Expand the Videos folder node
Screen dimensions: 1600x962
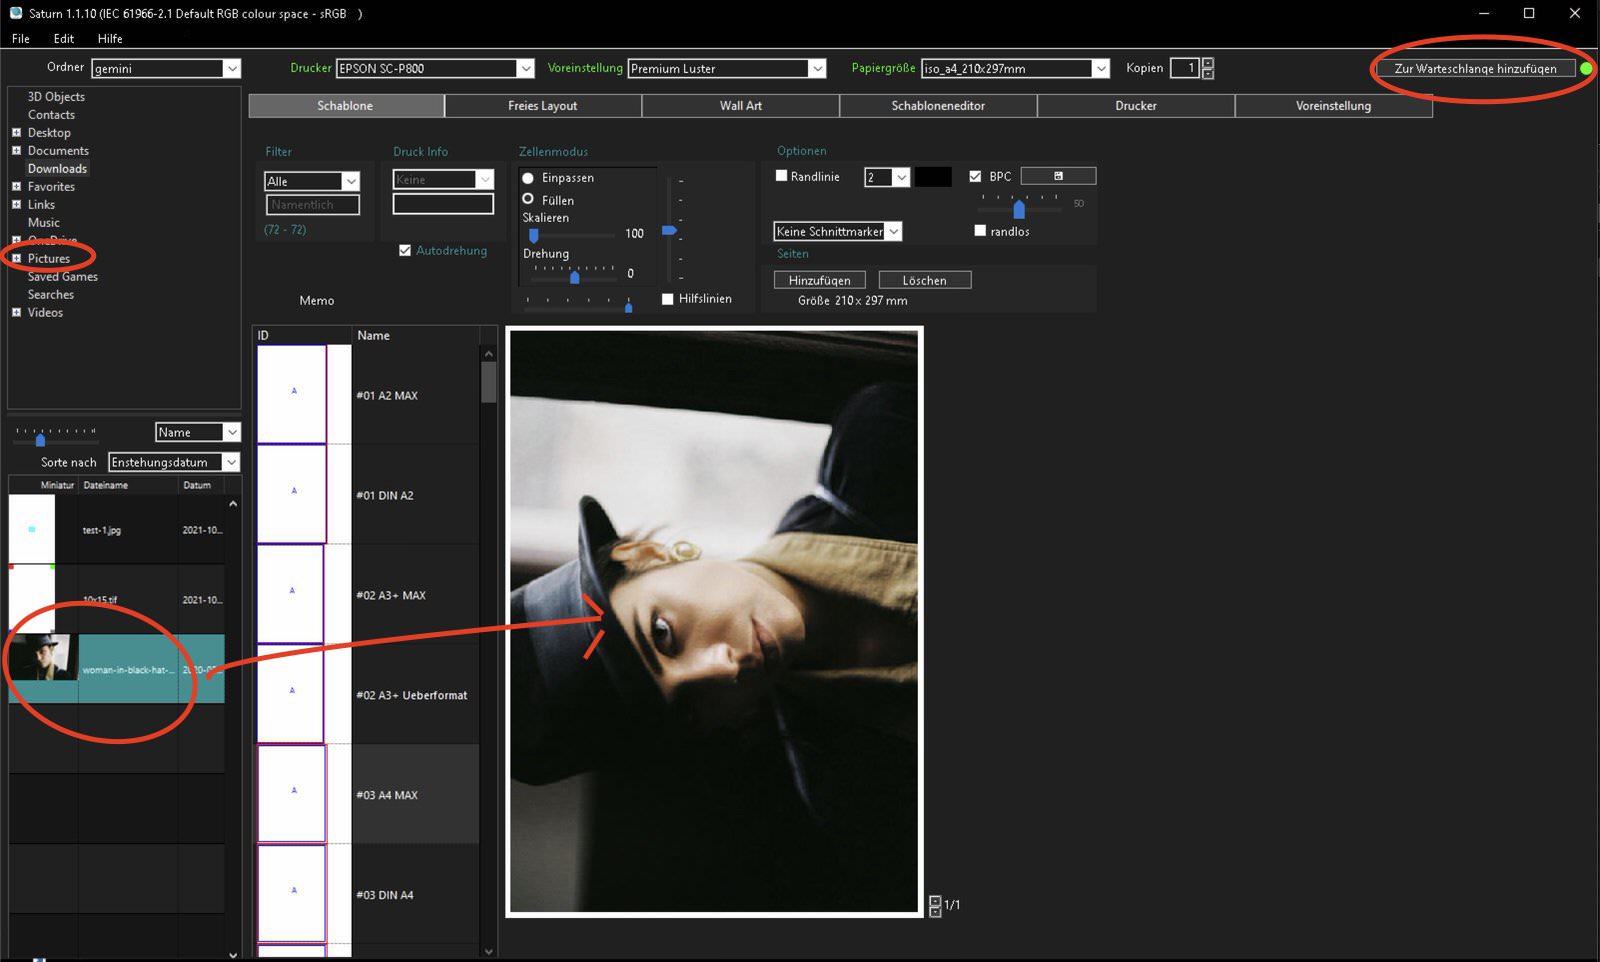click(x=16, y=312)
